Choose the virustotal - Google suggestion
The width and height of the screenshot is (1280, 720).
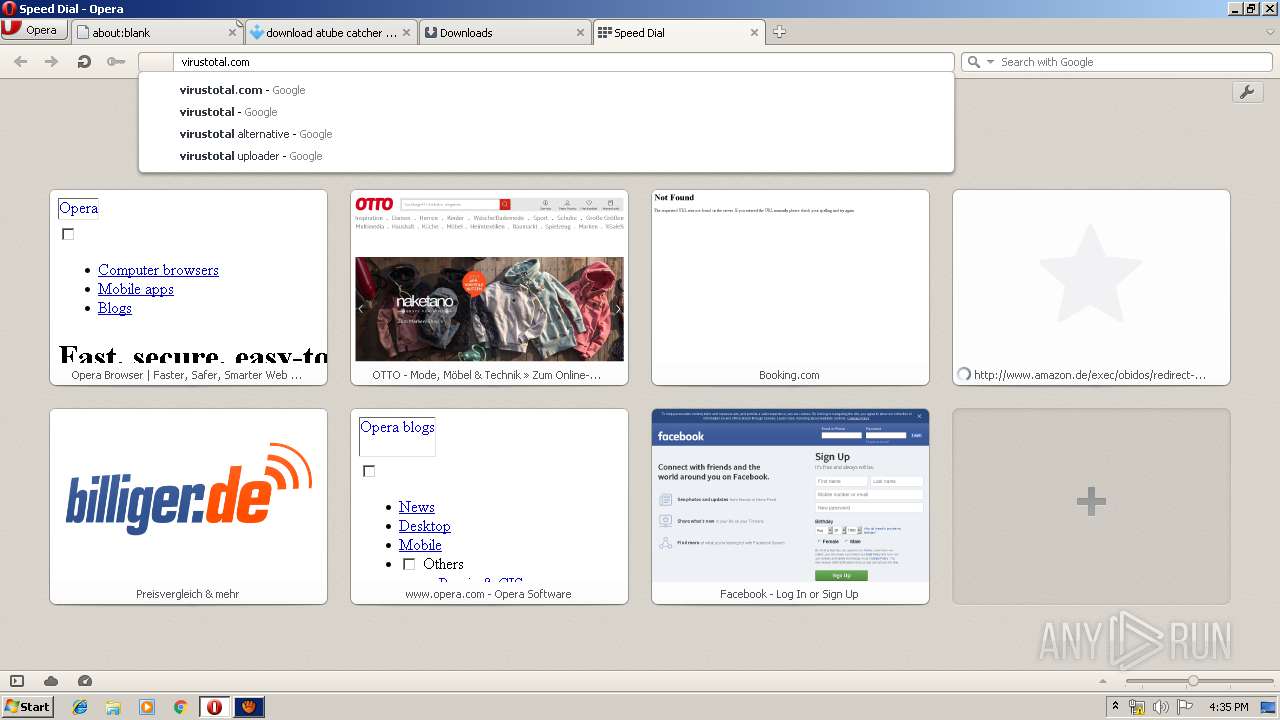[546, 112]
